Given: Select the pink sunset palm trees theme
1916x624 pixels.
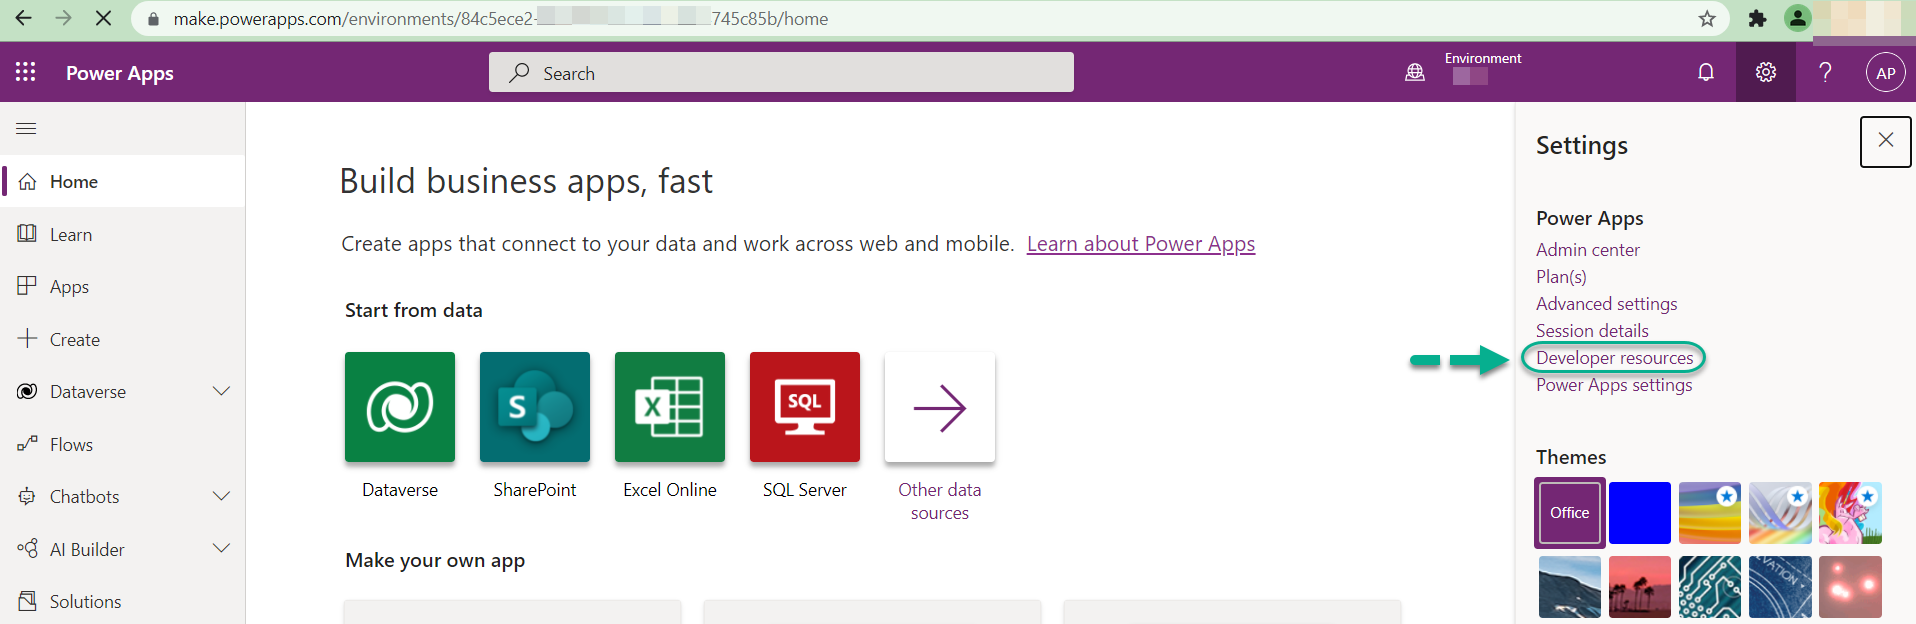Looking at the screenshot, I should point(1640,587).
